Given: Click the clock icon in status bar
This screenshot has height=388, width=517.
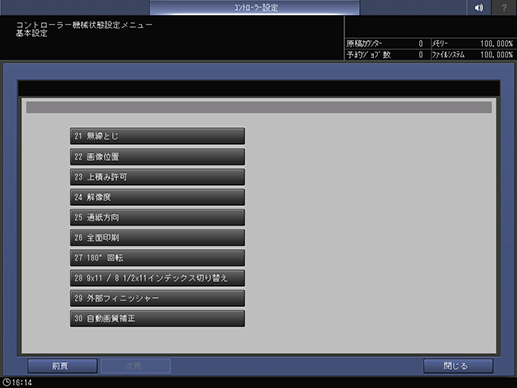Looking at the screenshot, I should click(x=6, y=382).
